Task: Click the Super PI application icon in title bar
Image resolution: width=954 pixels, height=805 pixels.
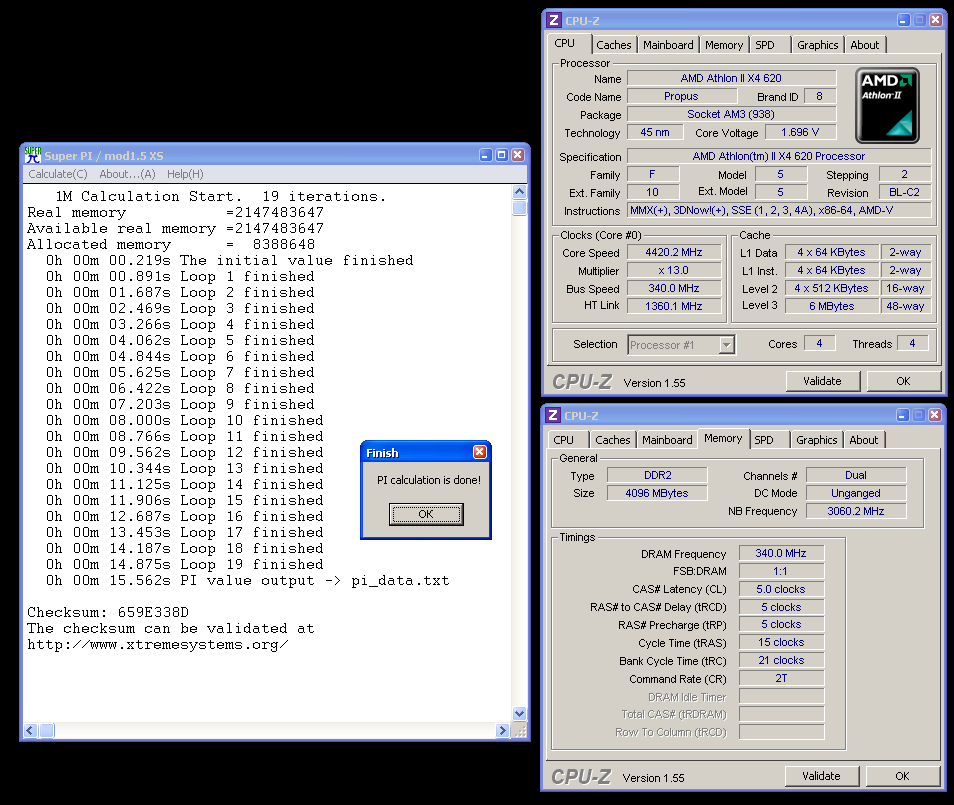Action: click(x=33, y=155)
